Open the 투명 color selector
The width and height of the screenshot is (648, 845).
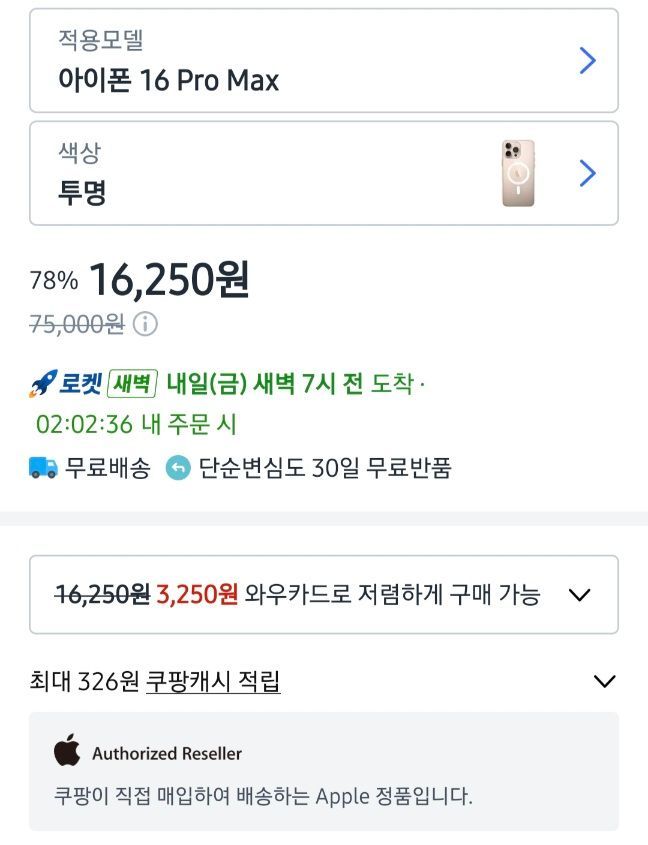pyautogui.click(x=83, y=192)
